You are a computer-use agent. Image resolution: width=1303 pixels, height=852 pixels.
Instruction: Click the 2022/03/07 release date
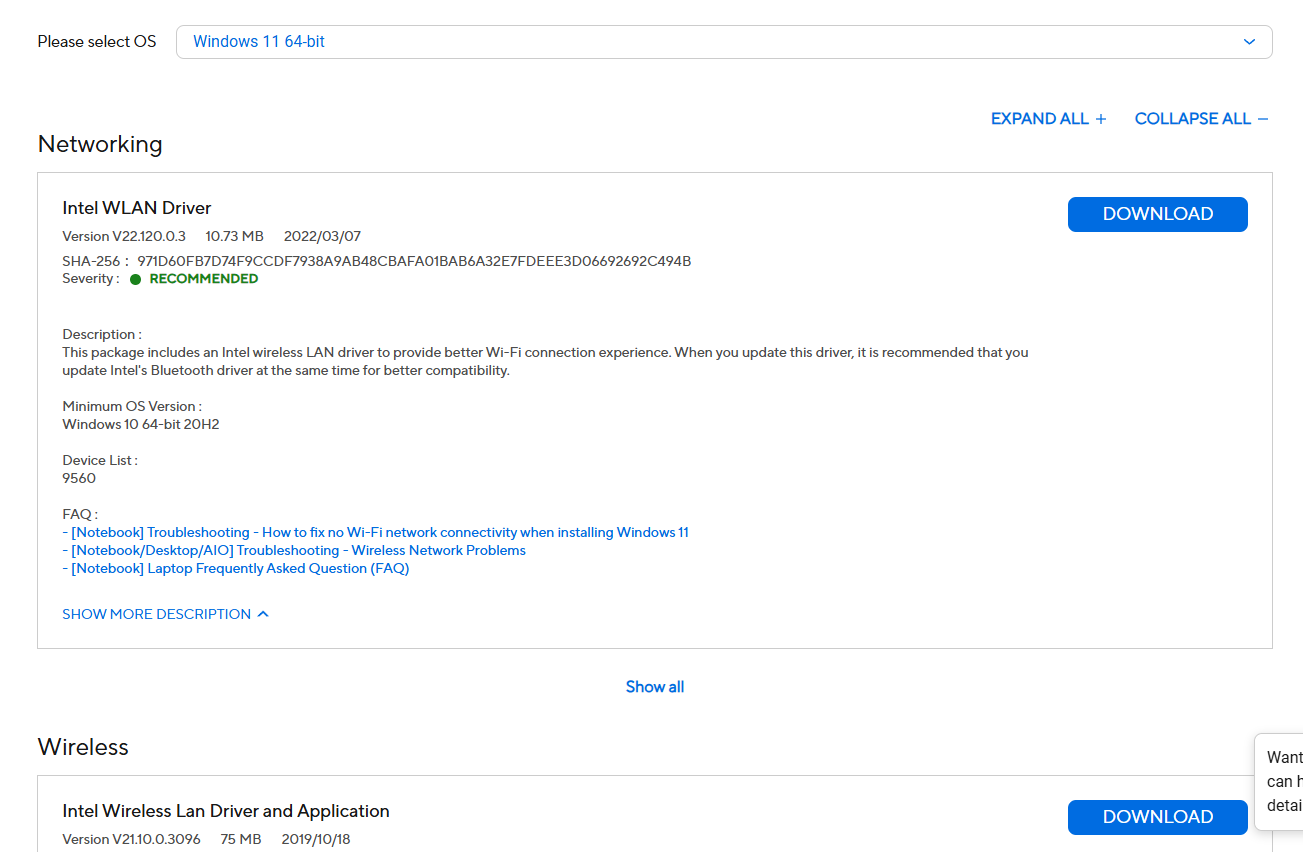(x=322, y=236)
